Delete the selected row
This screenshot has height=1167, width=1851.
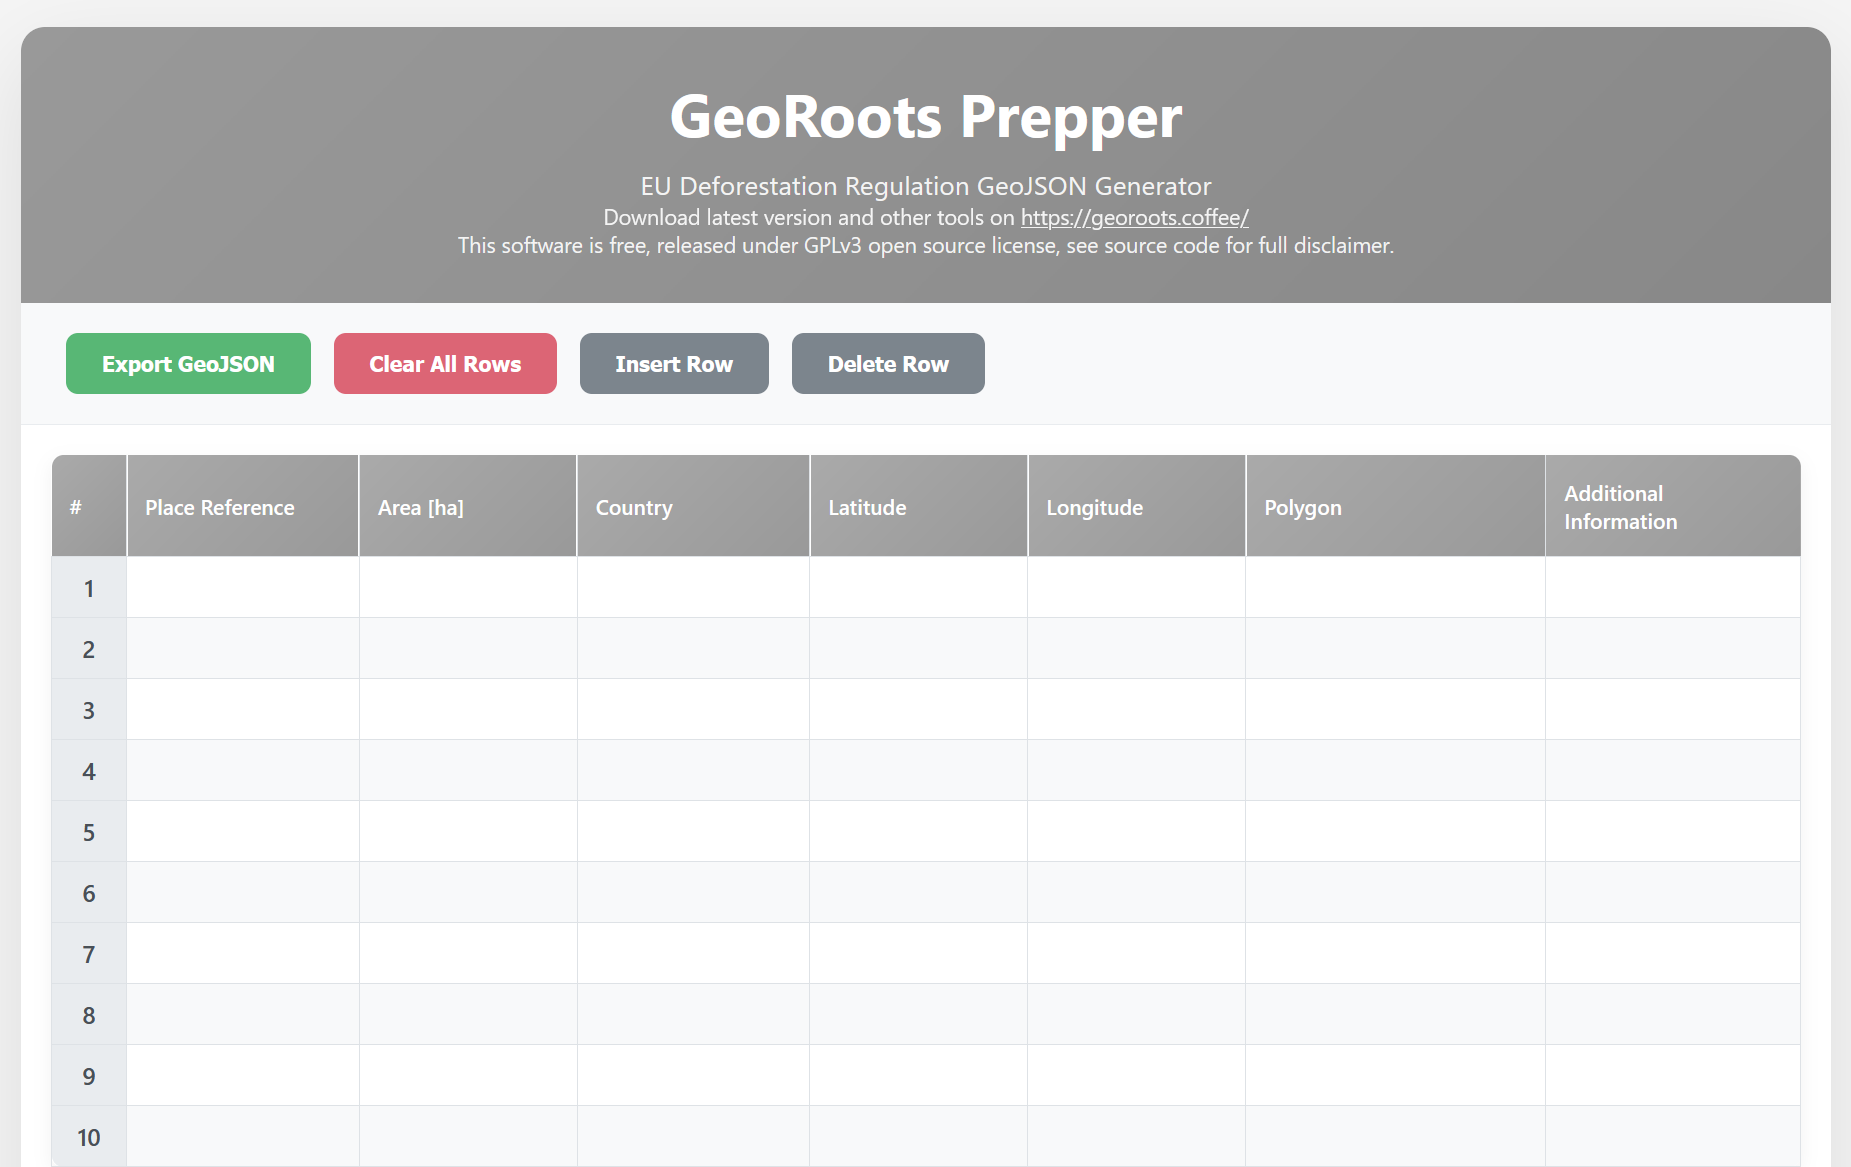(888, 364)
